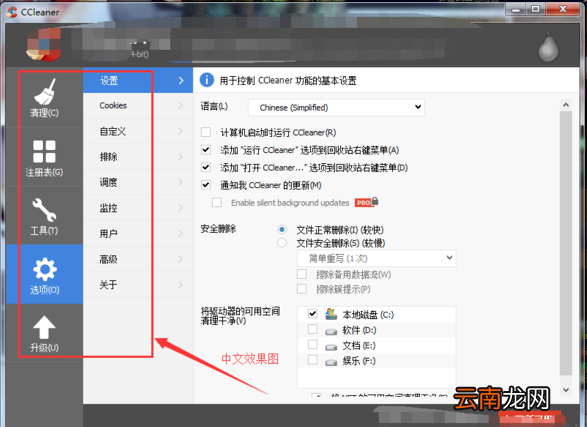Screen dimensions: 587x427
Task: Click the 软件 (D:) drive icon
Action: [x=331, y=331]
